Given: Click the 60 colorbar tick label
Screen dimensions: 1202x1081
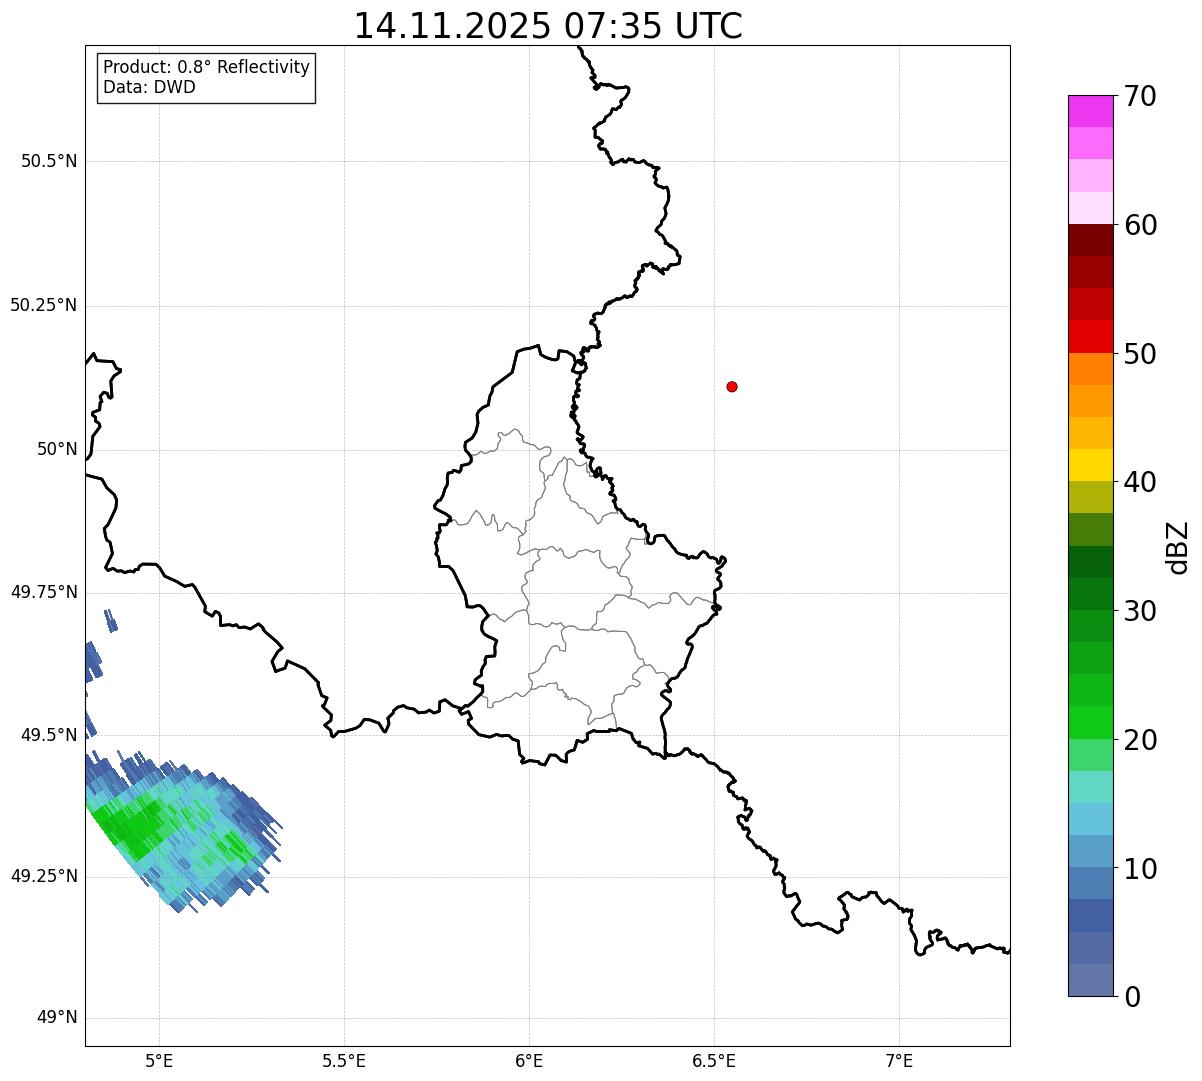Looking at the screenshot, I should tap(1140, 225).
